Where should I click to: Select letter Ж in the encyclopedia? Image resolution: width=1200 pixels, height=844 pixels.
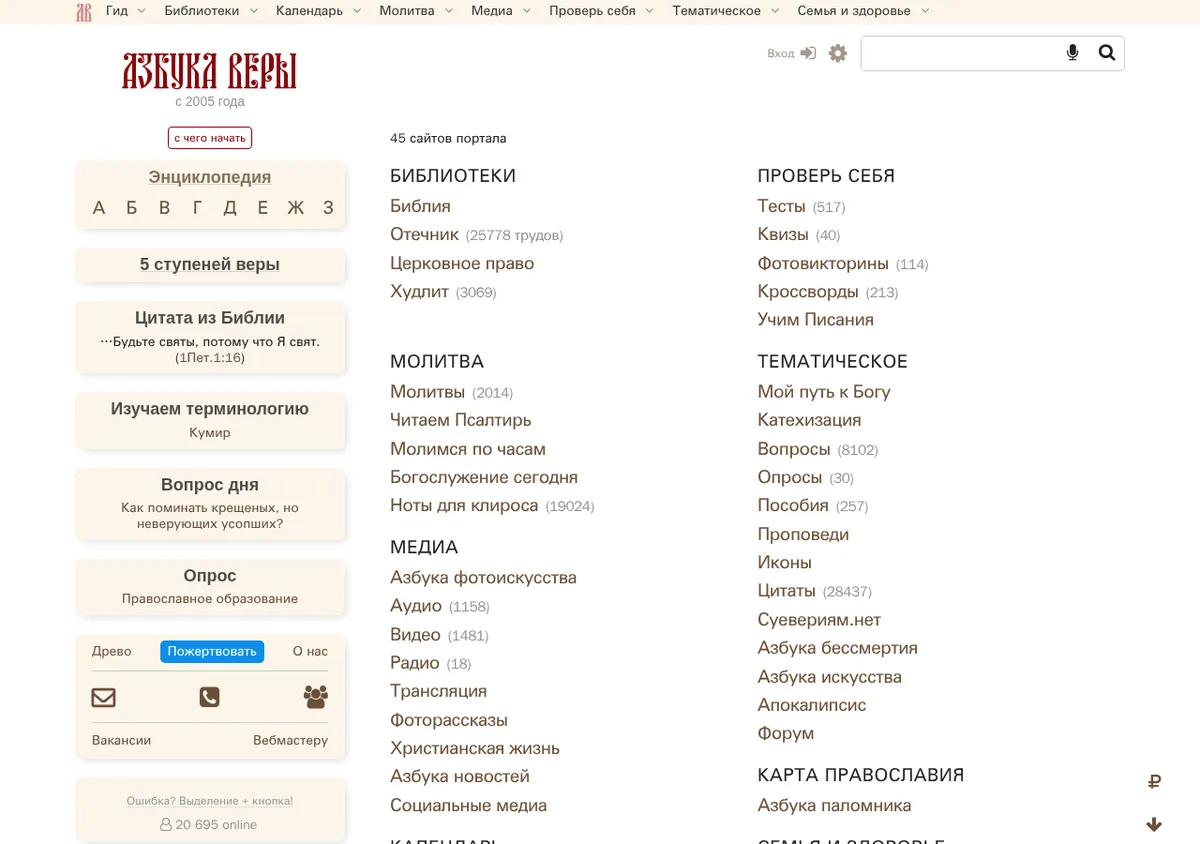pyautogui.click(x=295, y=208)
